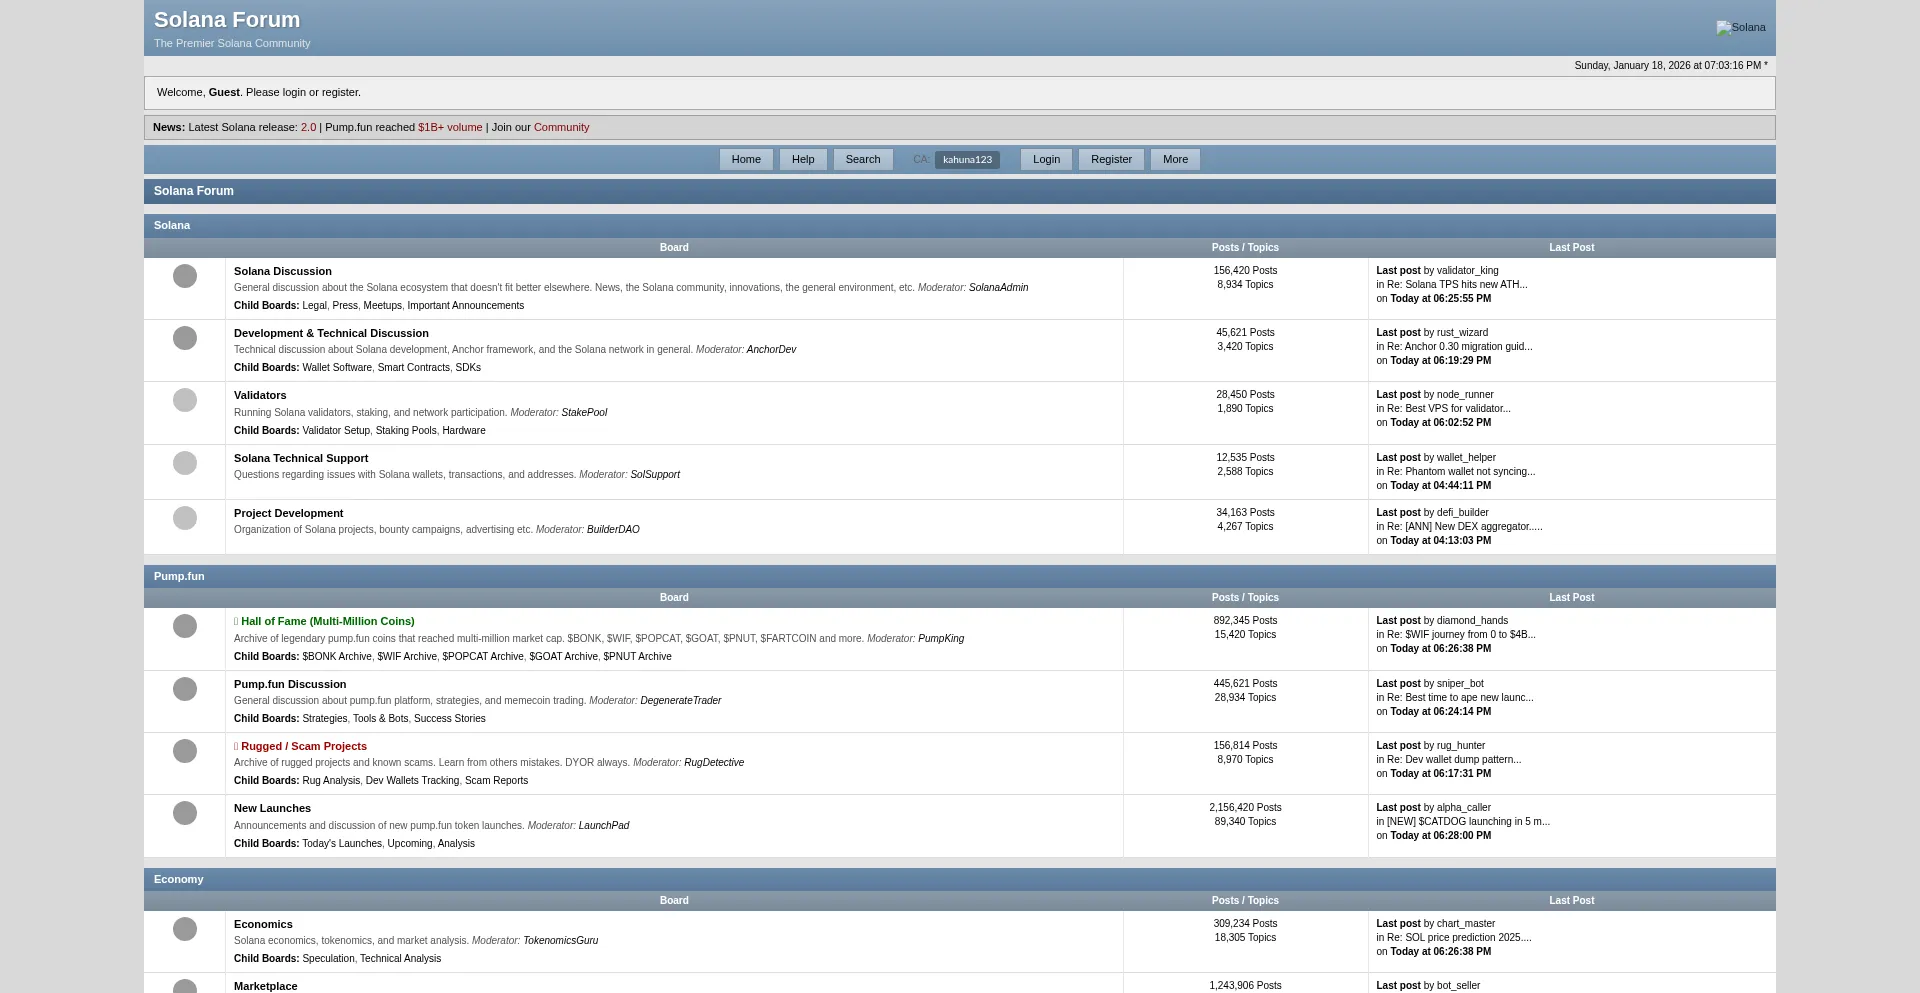The width and height of the screenshot is (1920, 993).
Task: Open the Home menu button
Action: (x=746, y=159)
